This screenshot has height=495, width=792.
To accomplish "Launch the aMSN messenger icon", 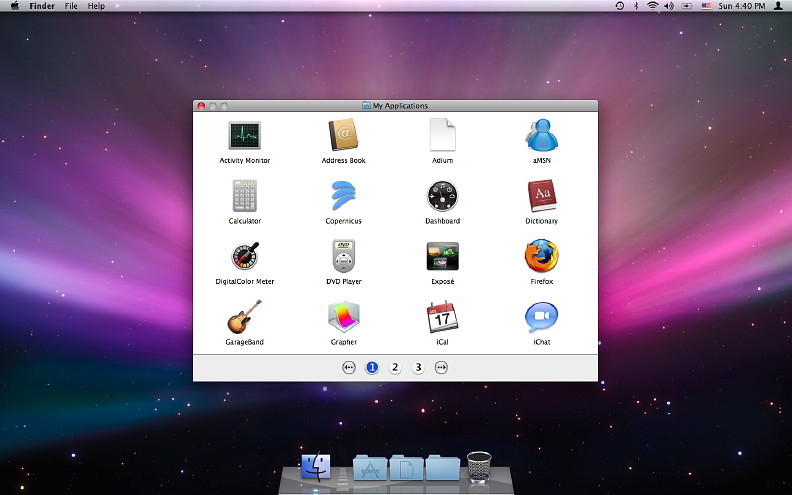I will point(541,135).
